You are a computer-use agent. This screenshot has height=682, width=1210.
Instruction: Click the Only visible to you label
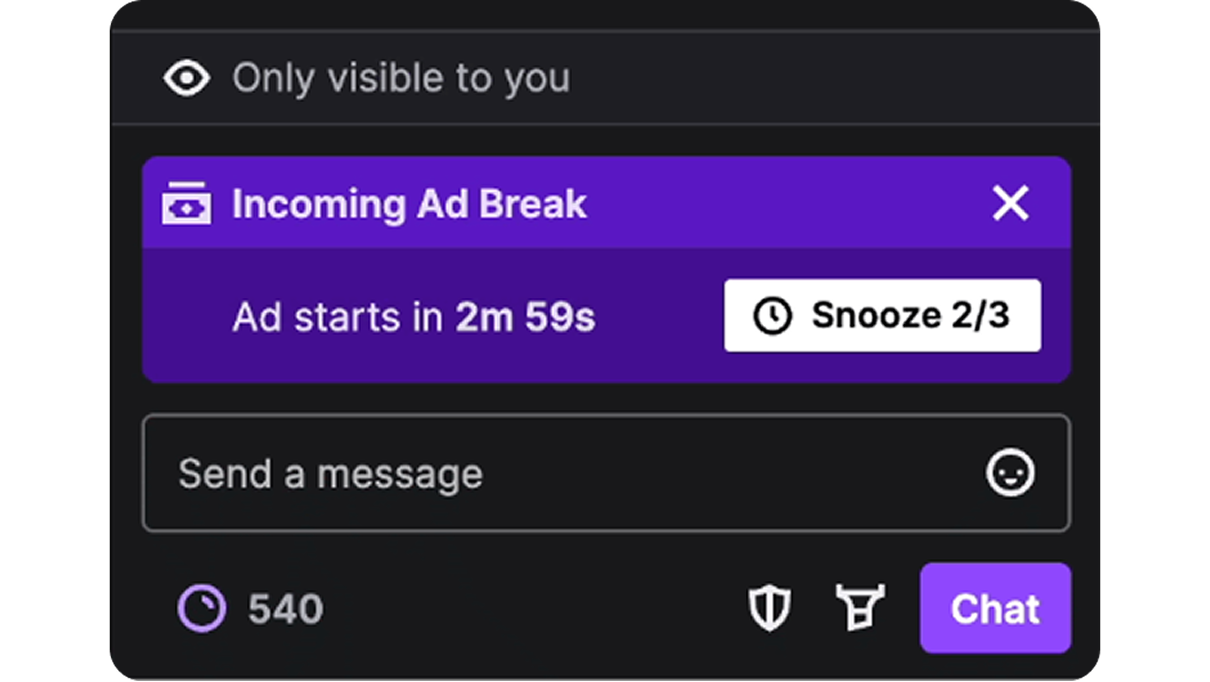401,78
